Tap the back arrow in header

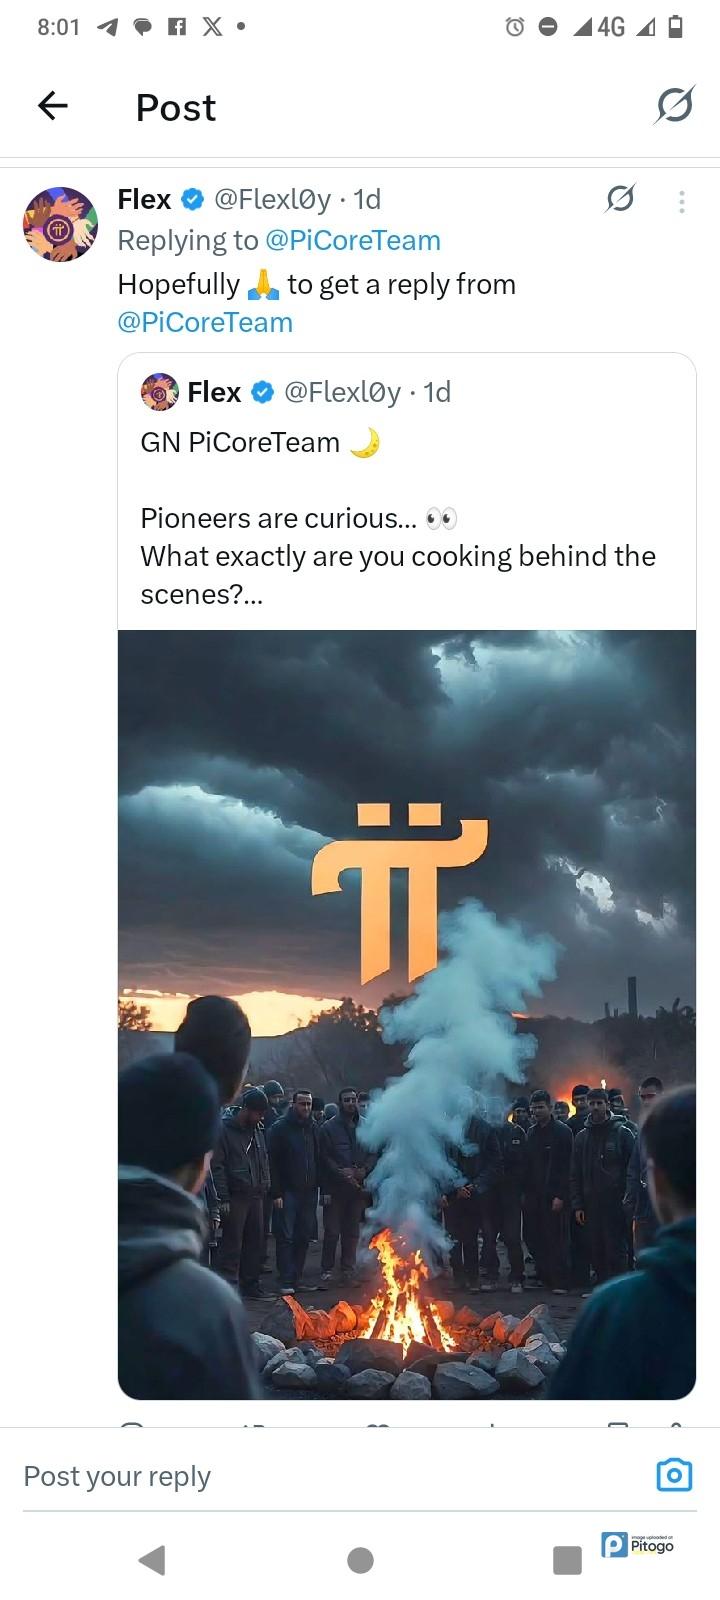pyautogui.click(x=53, y=105)
